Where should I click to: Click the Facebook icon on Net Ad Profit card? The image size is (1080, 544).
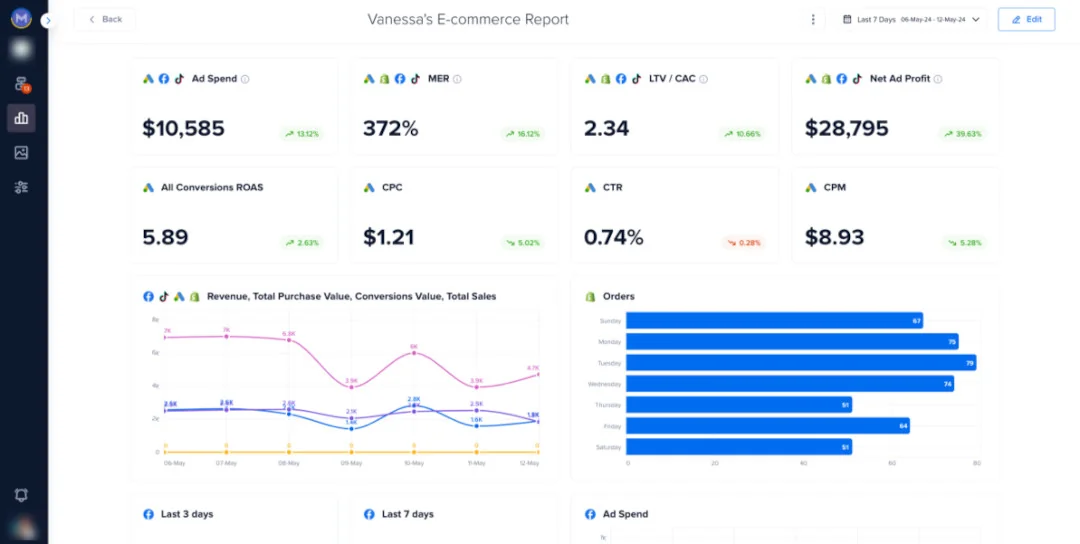coord(842,79)
